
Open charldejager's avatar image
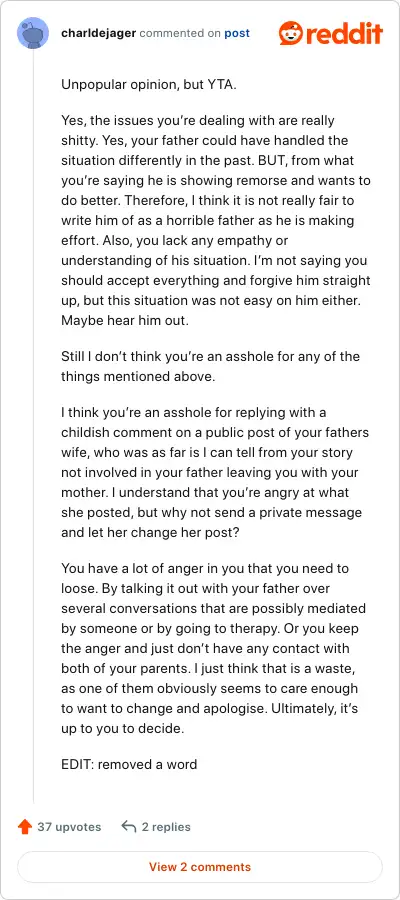(33, 33)
